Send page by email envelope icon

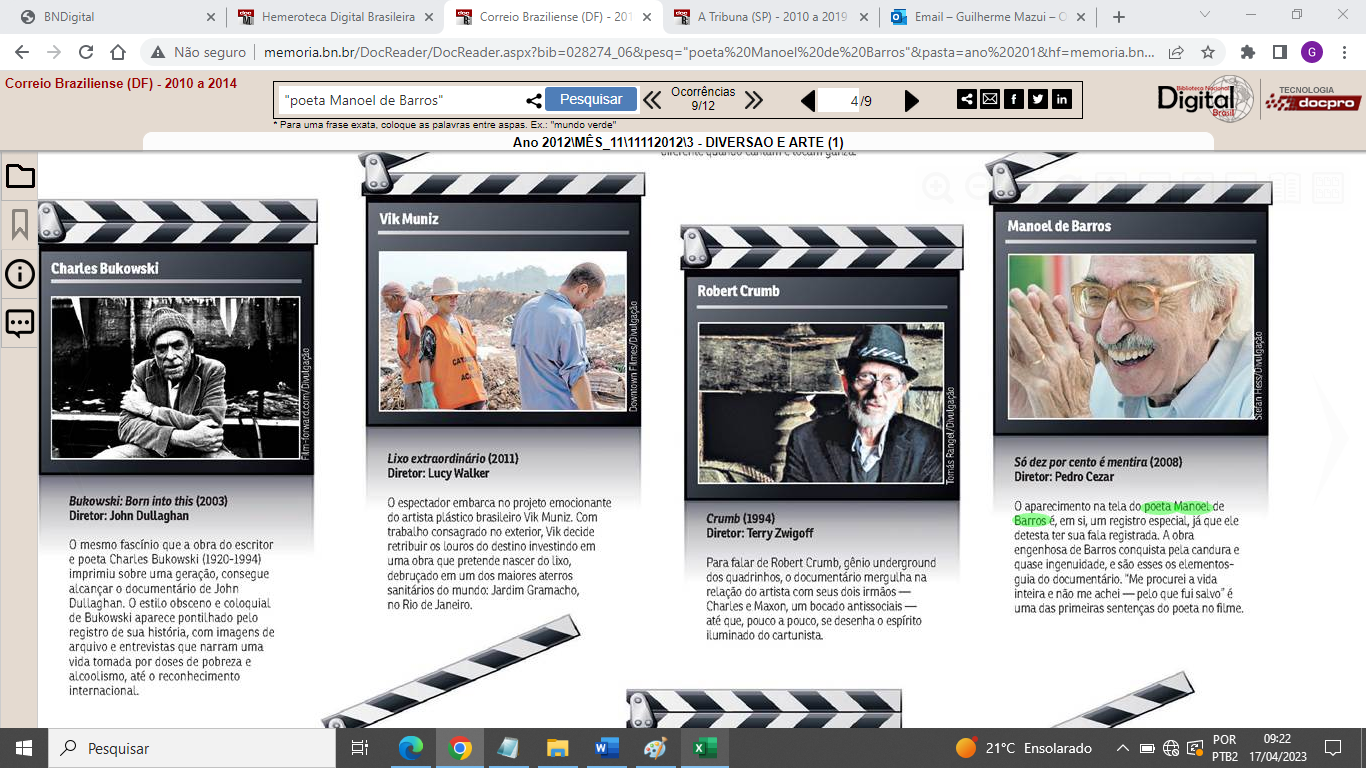click(x=990, y=99)
